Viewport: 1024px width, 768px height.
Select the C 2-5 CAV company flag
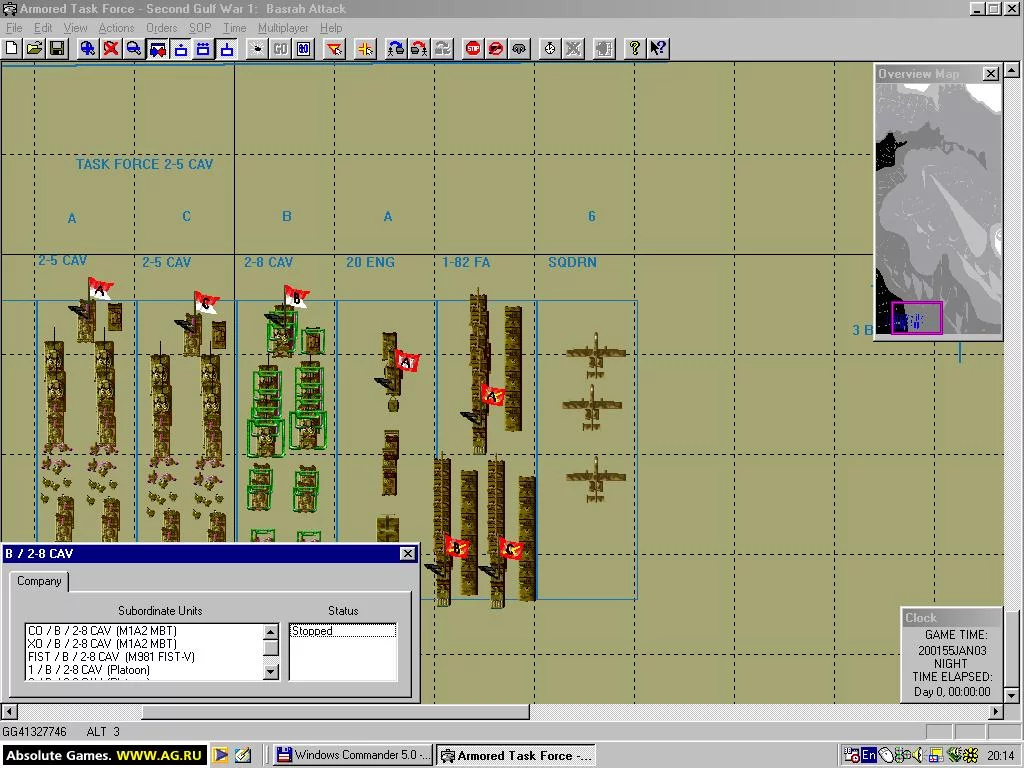[x=206, y=302]
